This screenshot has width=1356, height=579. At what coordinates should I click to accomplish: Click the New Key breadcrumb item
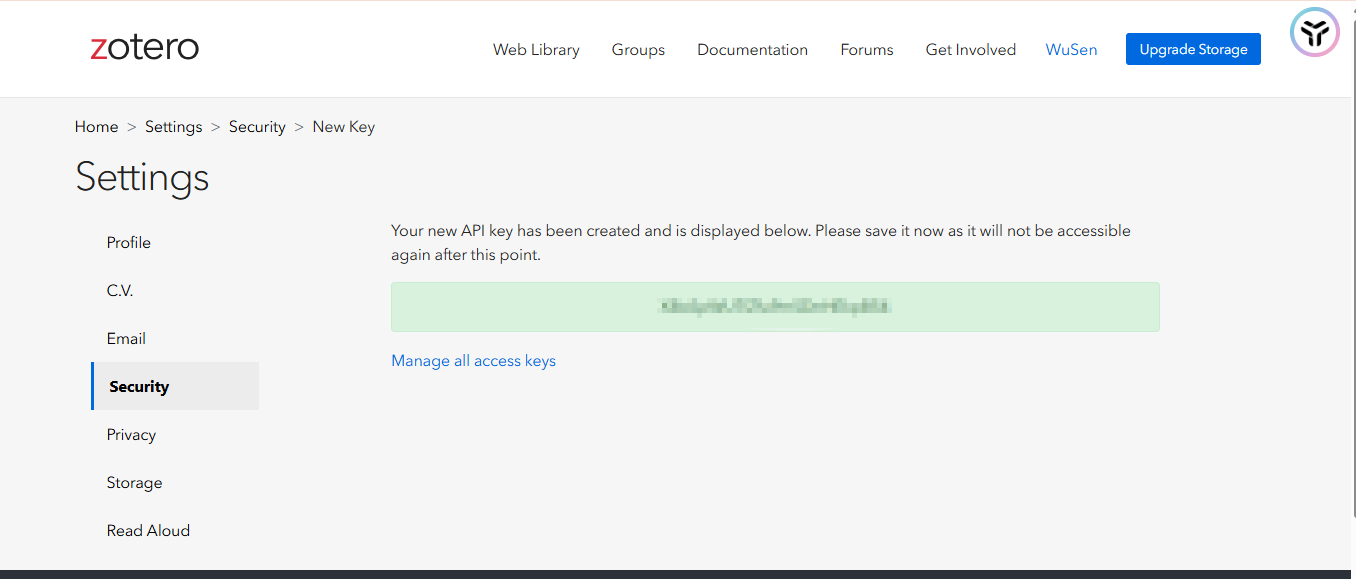click(x=344, y=127)
